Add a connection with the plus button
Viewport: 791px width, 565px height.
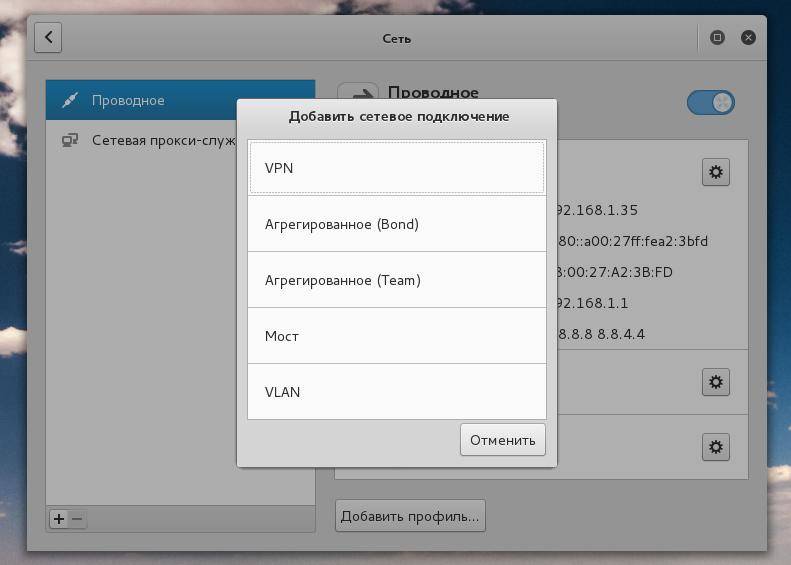[x=59, y=519]
